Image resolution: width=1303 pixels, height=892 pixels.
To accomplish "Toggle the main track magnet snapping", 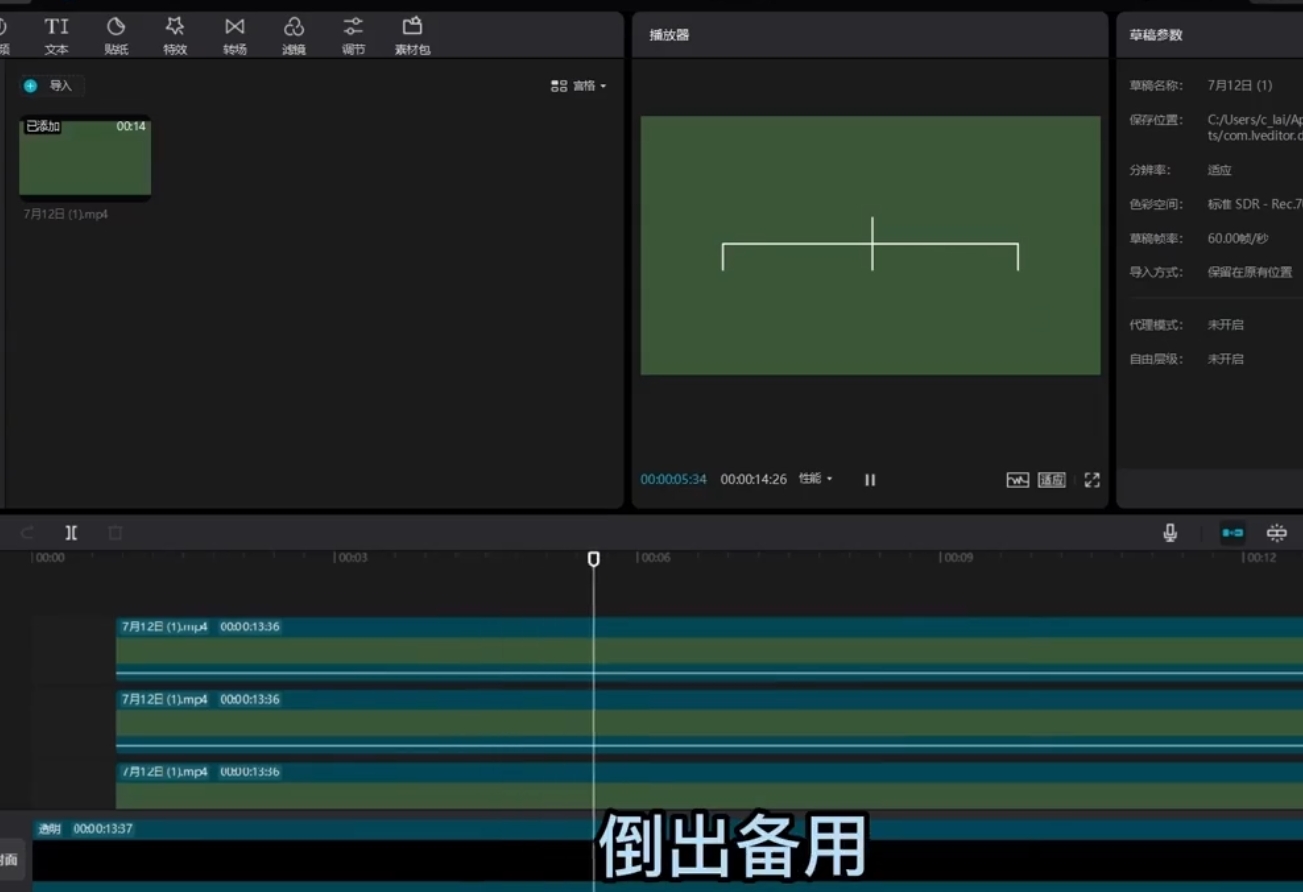I will click(x=1233, y=533).
